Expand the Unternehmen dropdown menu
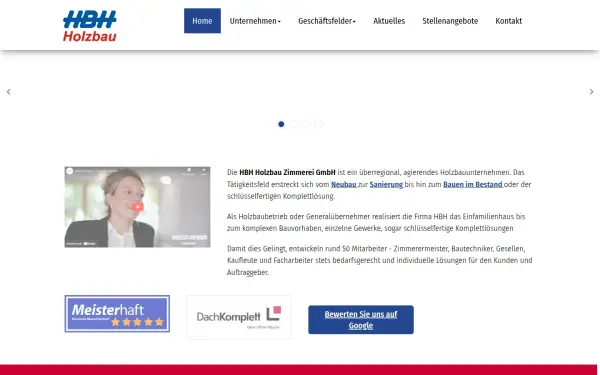 pyautogui.click(x=255, y=21)
